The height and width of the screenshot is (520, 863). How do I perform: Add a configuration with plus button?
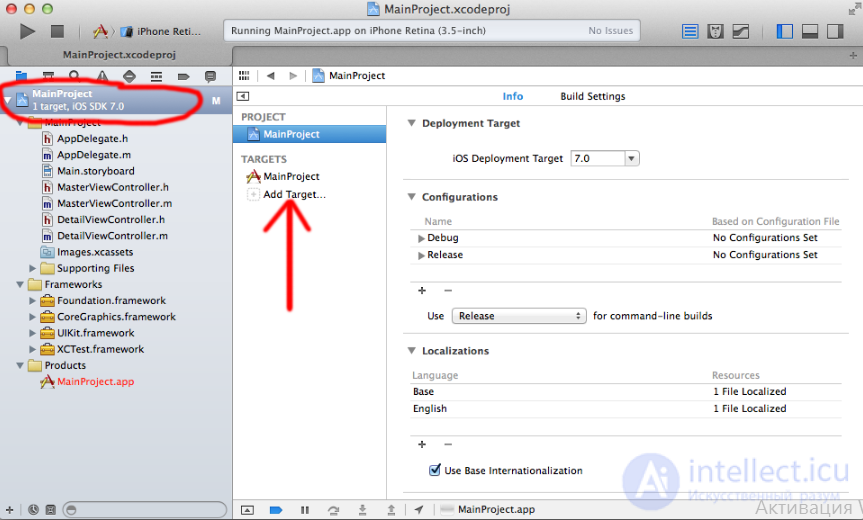point(422,291)
